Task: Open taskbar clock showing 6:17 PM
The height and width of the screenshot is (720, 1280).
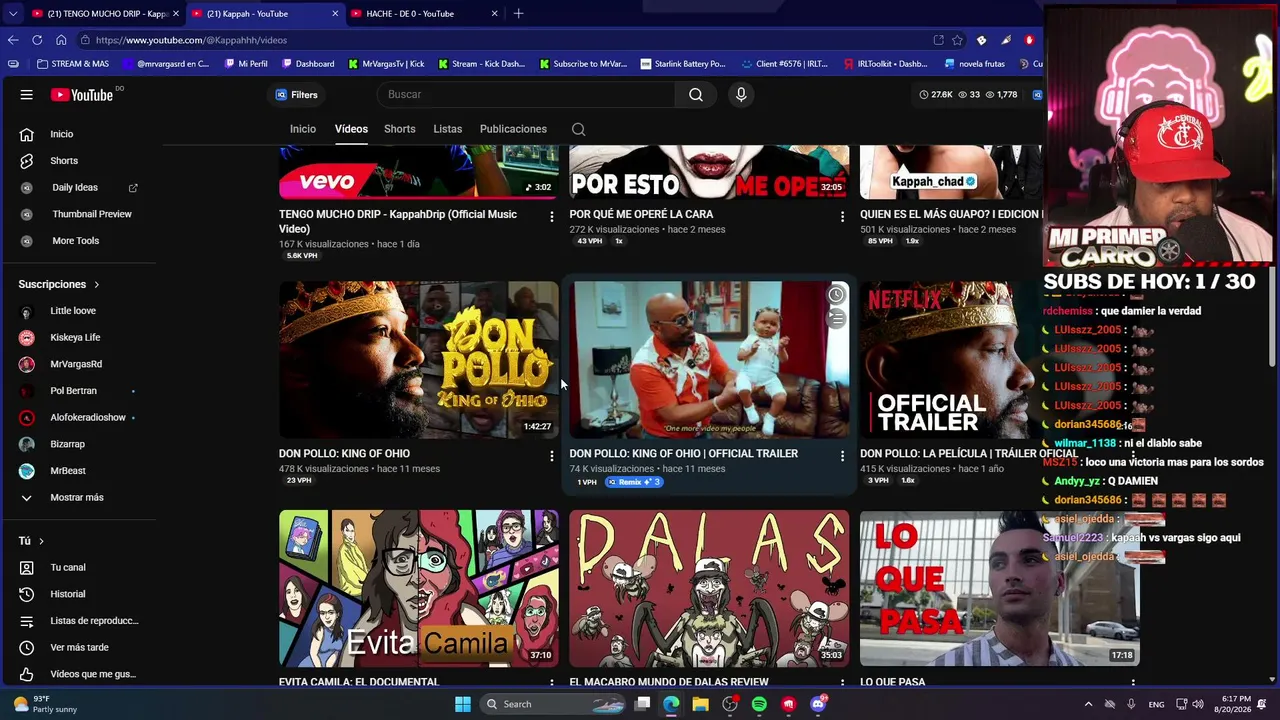Action: (x=1235, y=704)
